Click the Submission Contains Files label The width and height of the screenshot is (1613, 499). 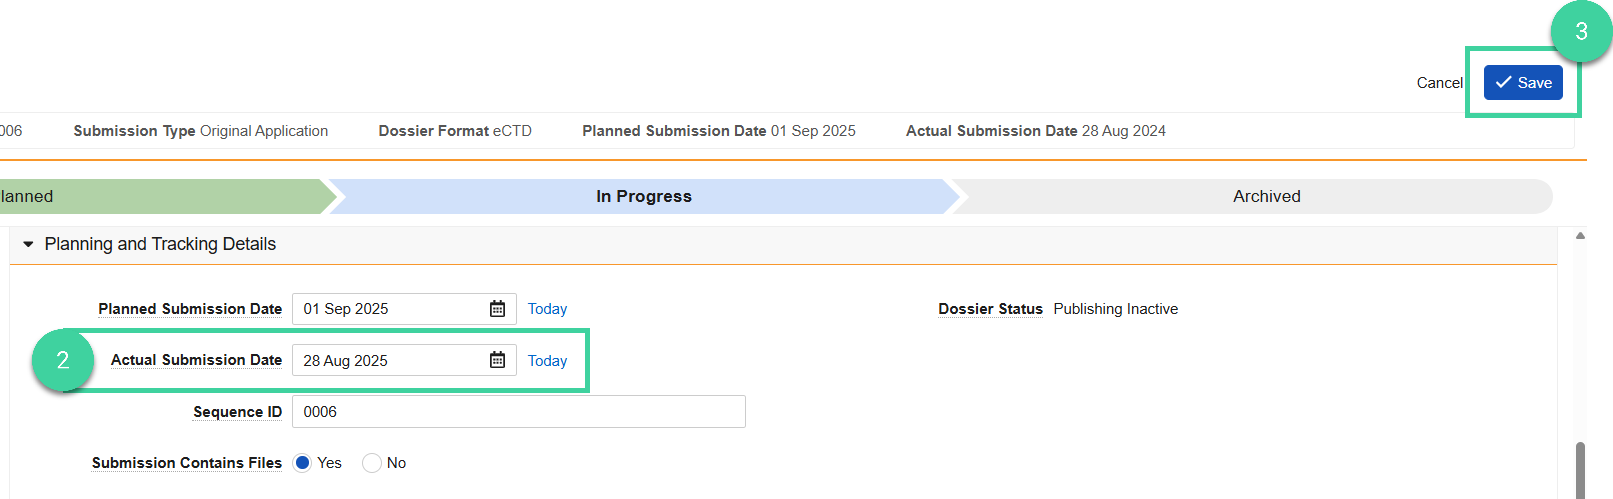point(187,463)
